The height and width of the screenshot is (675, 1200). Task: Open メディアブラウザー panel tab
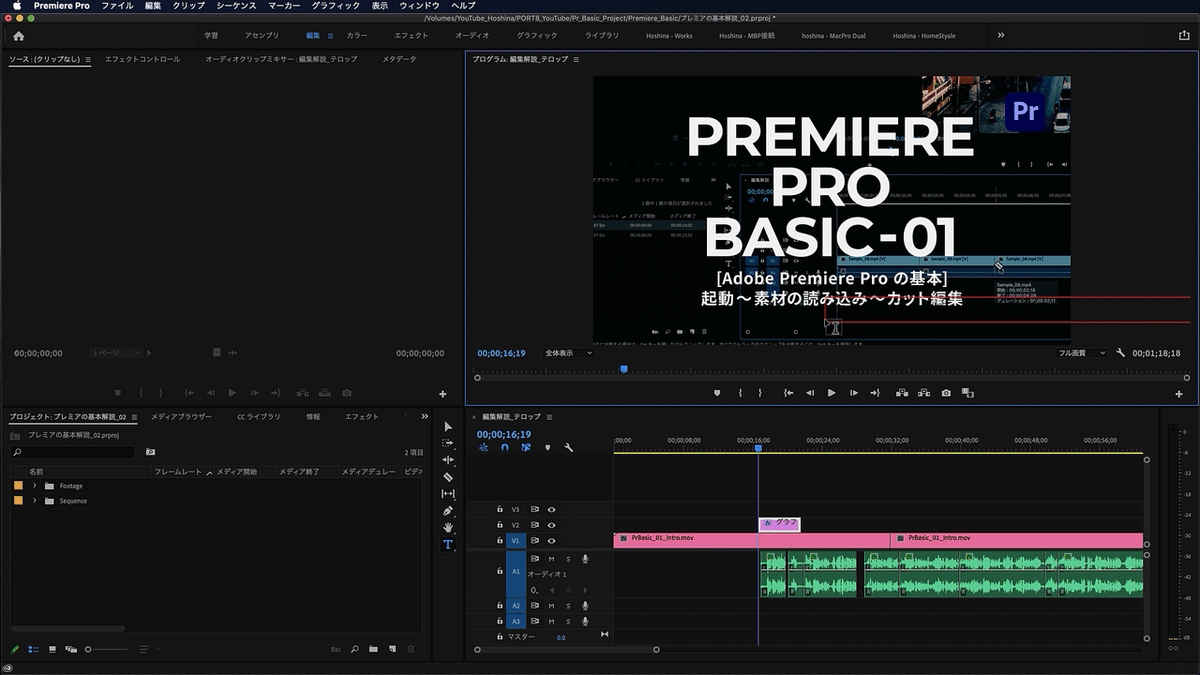tap(182, 416)
